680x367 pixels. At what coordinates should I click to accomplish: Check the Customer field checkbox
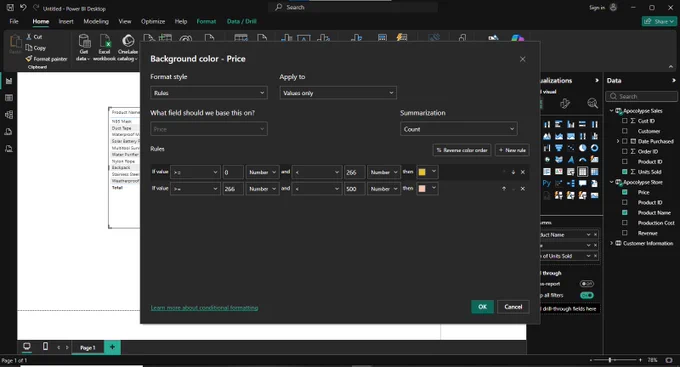625,131
